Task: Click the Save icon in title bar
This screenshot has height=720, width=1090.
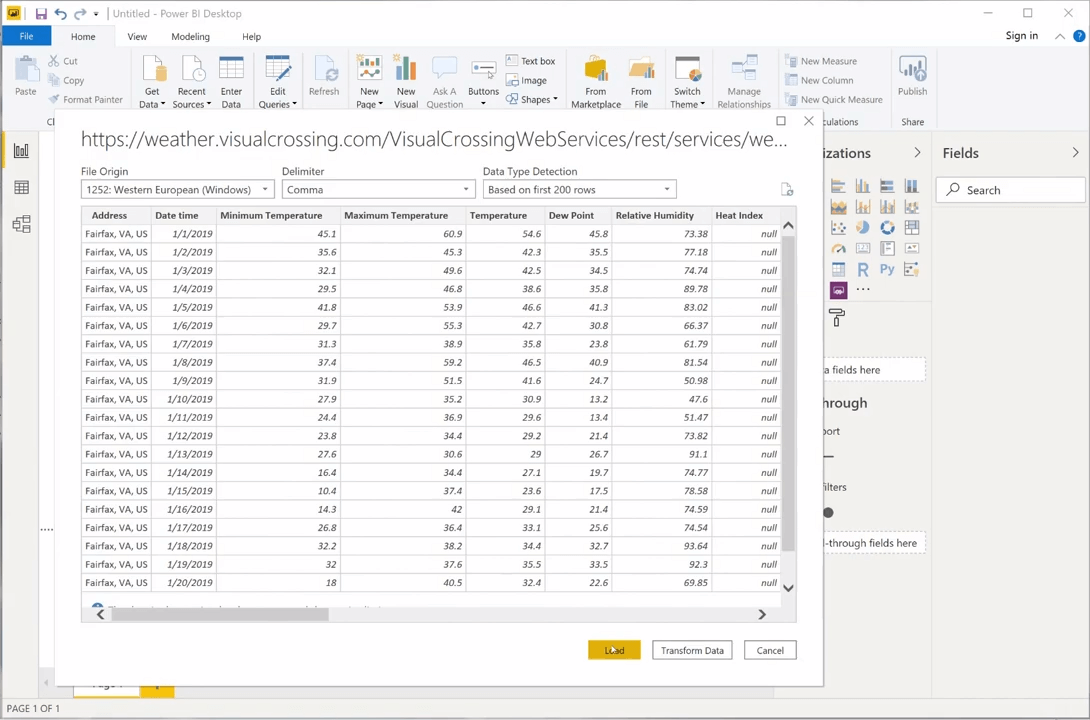Action: tap(40, 14)
